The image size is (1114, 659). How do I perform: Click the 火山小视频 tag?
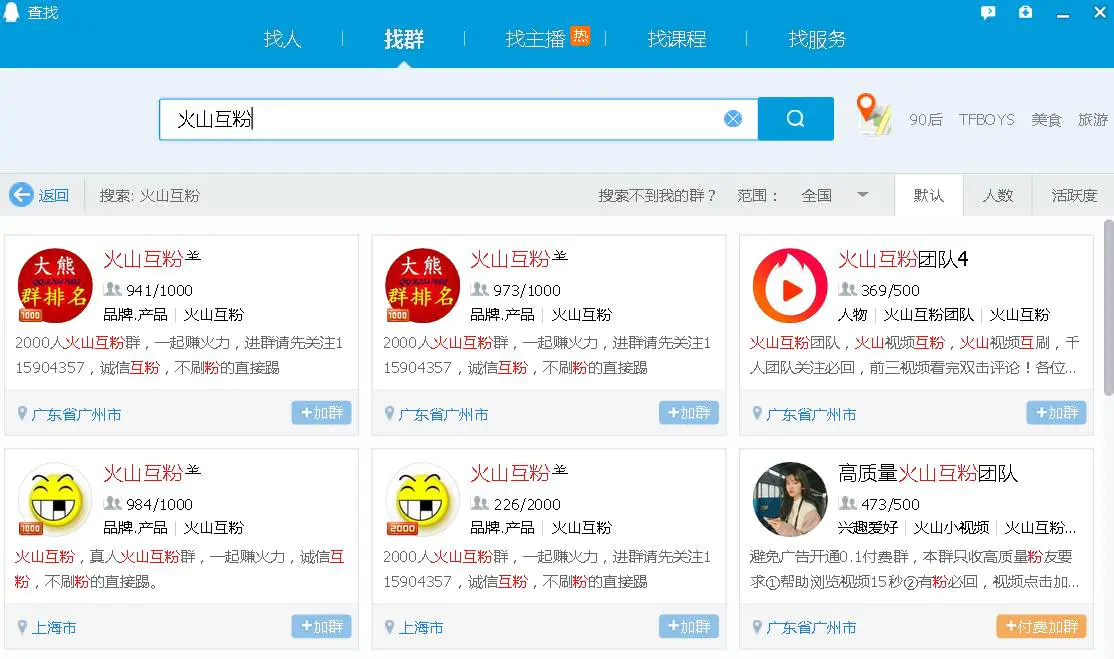[951, 528]
